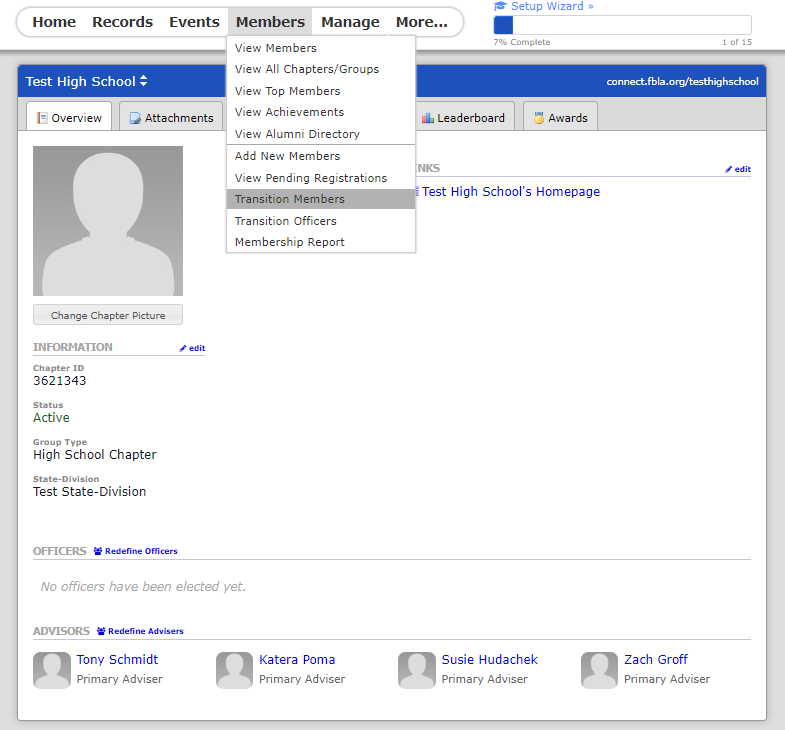Select Transition Officers entry
785x730 pixels.
pos(321,221)
